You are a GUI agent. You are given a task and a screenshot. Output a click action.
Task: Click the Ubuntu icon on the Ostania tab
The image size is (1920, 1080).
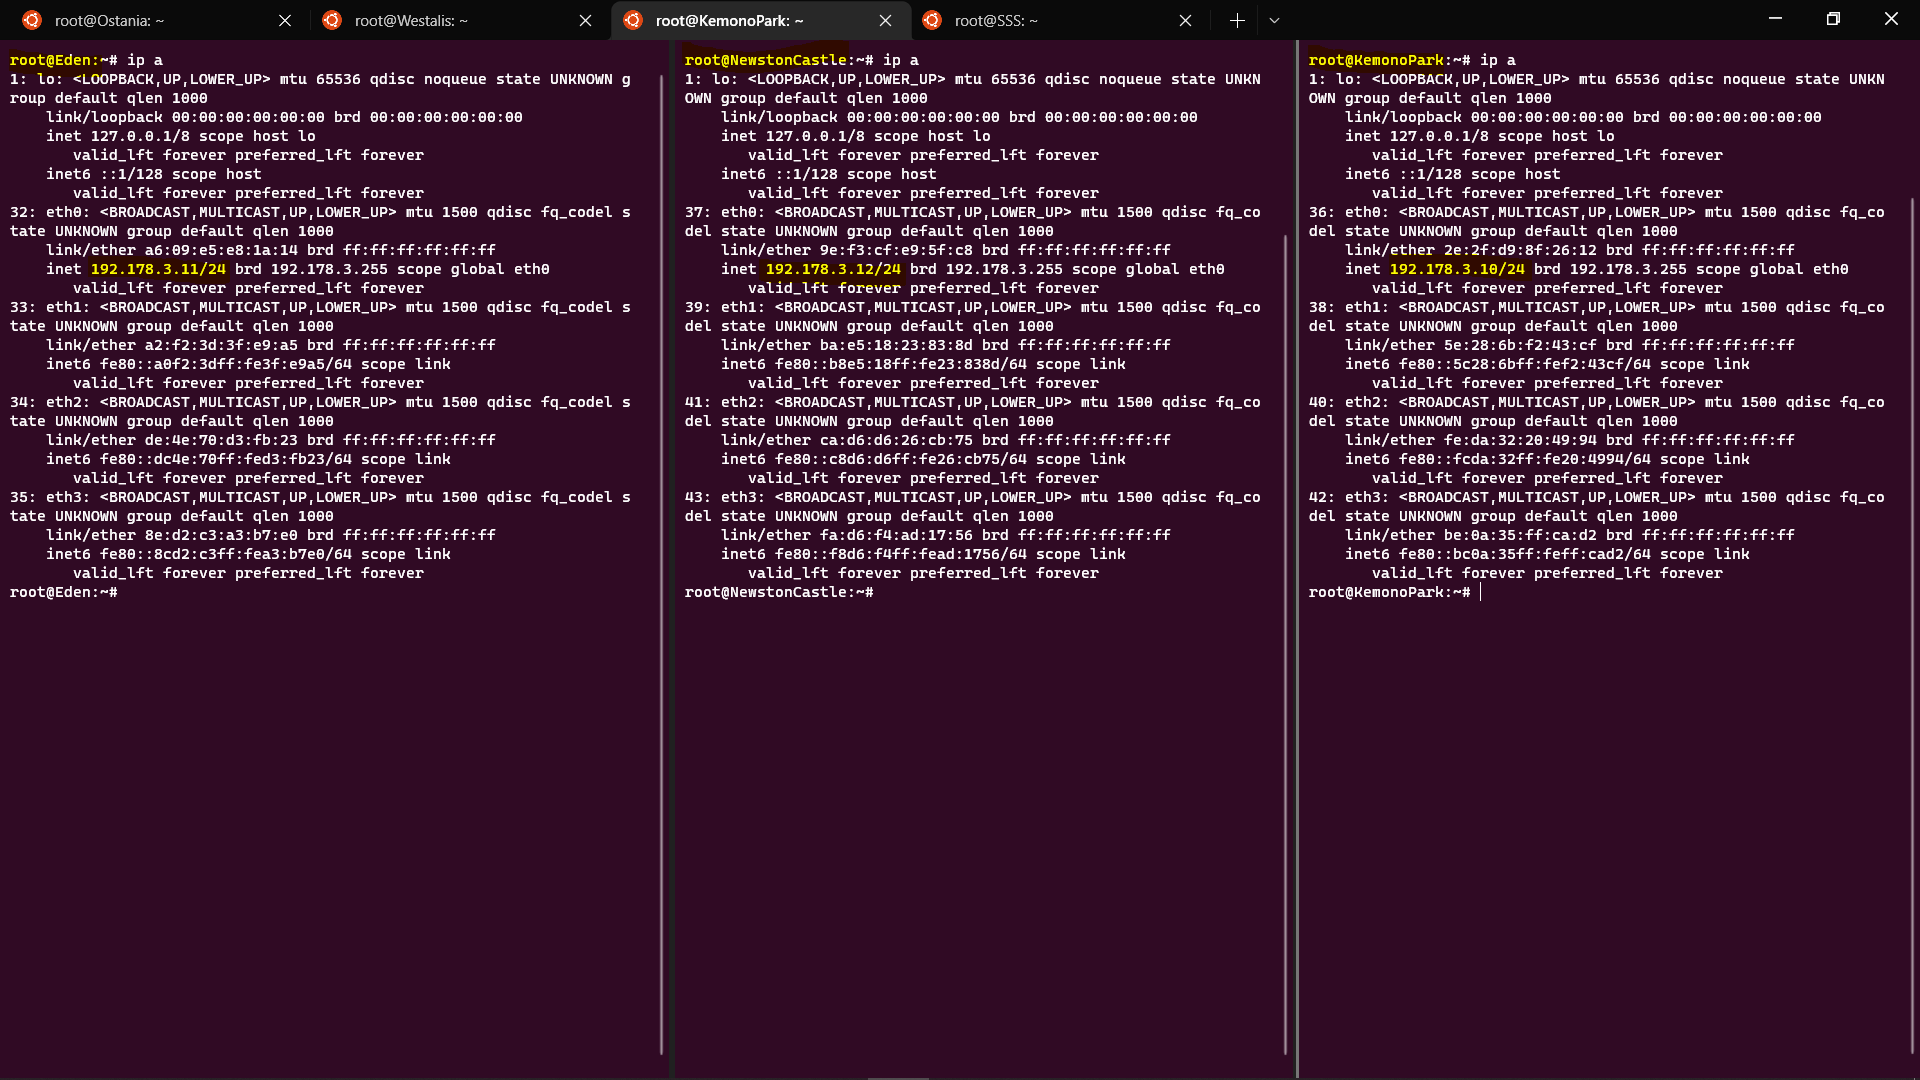32,20
